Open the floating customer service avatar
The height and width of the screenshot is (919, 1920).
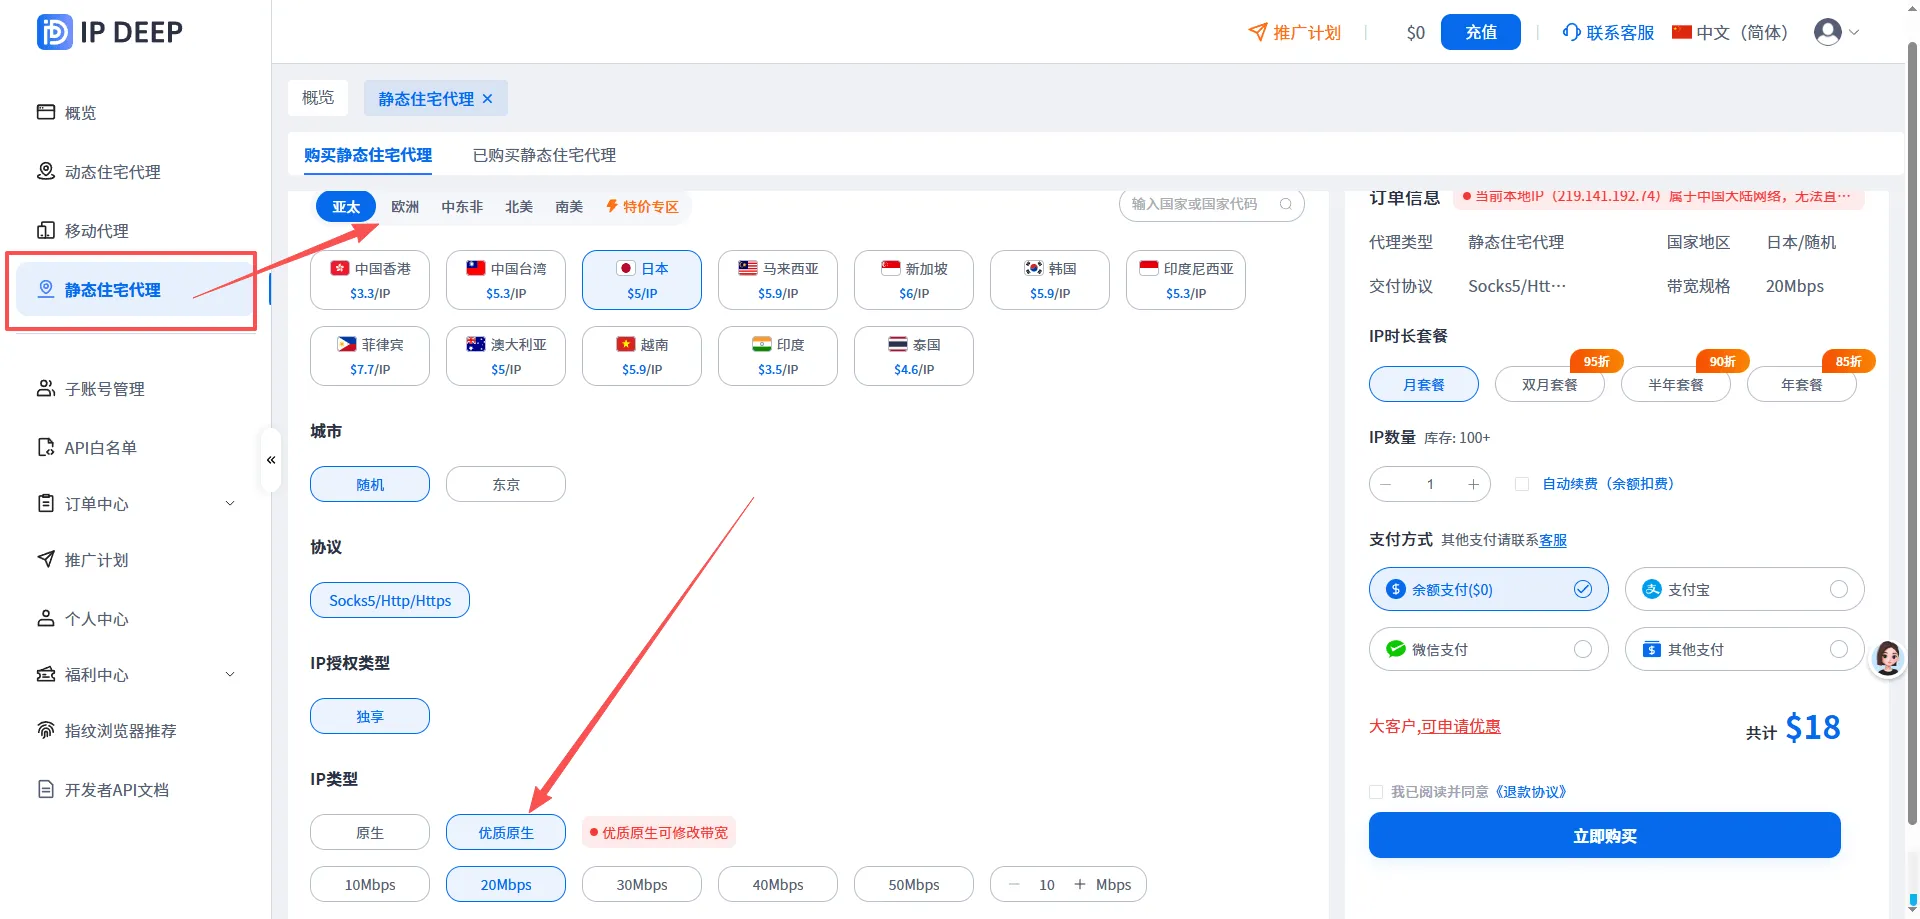[x=1888, y=658]
